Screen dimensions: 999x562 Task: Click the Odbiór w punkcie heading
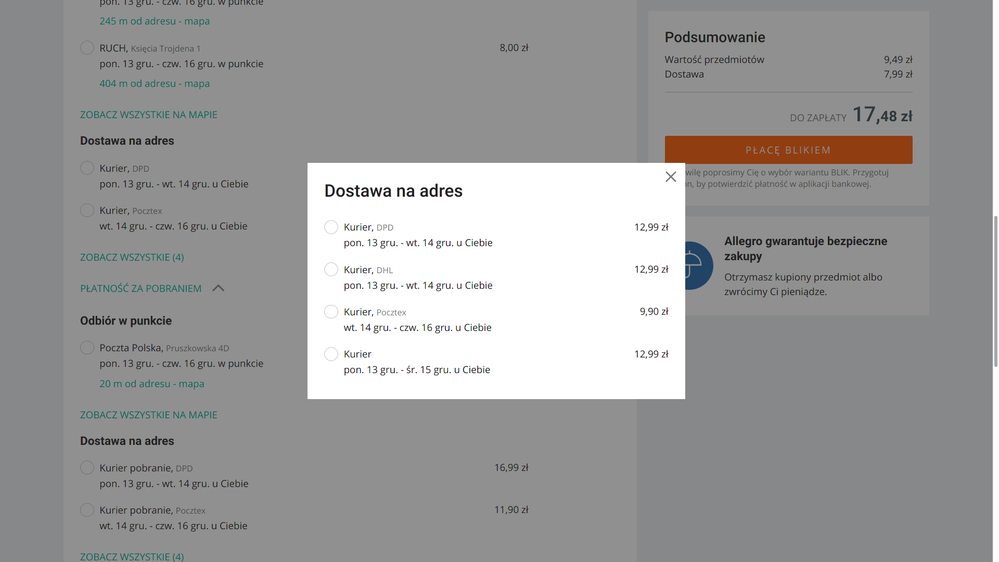coord(126,321)
